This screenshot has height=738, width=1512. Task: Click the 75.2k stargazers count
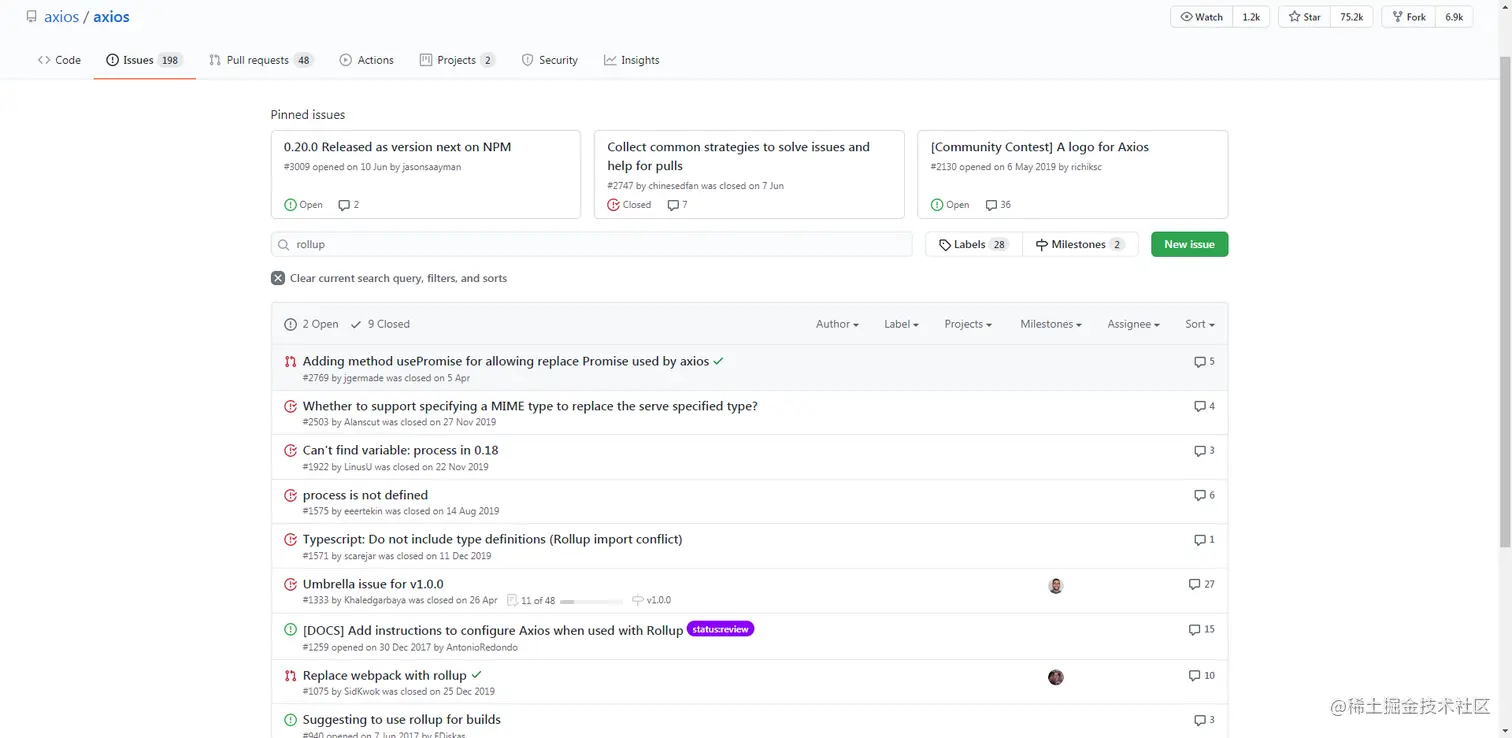pyautogui.click(x=1351, y=17)
